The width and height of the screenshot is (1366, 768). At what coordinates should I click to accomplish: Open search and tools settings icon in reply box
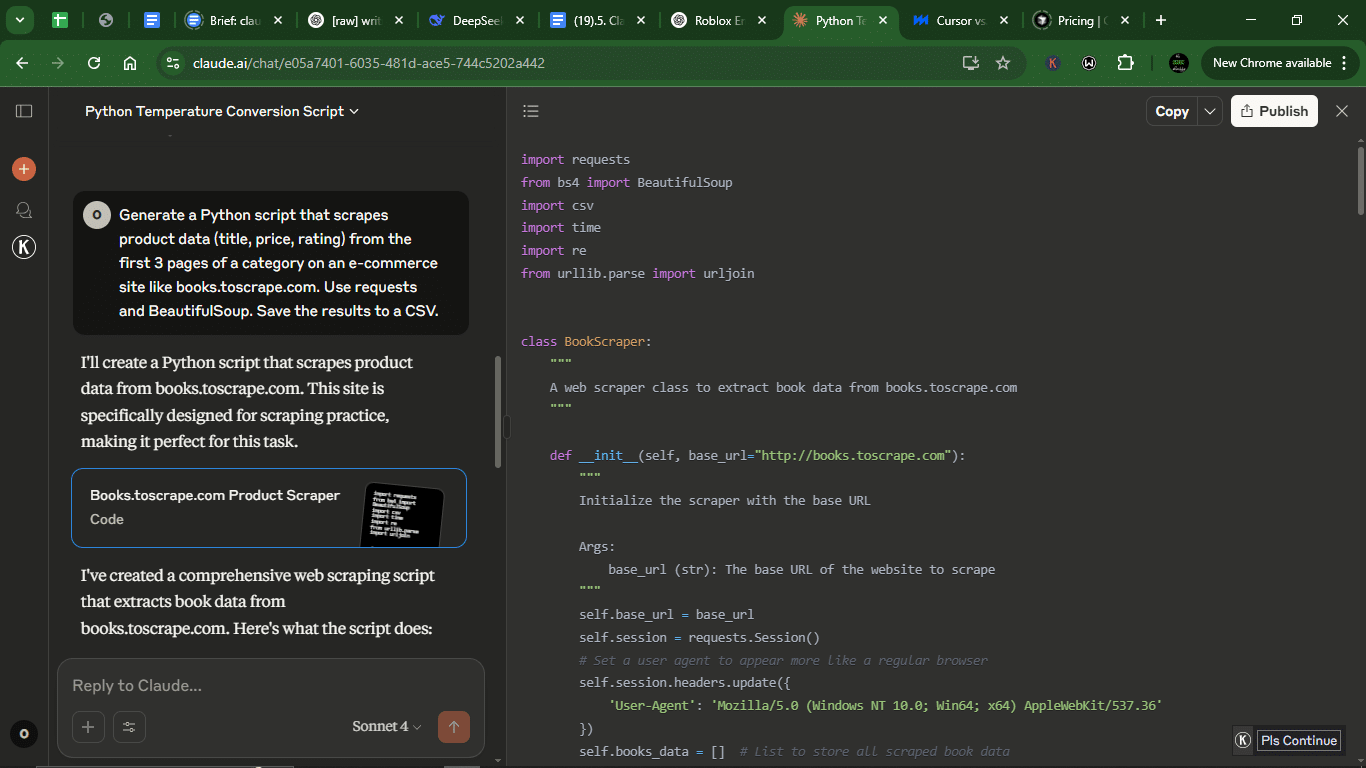pyautogui.click(x=129, y=727)
